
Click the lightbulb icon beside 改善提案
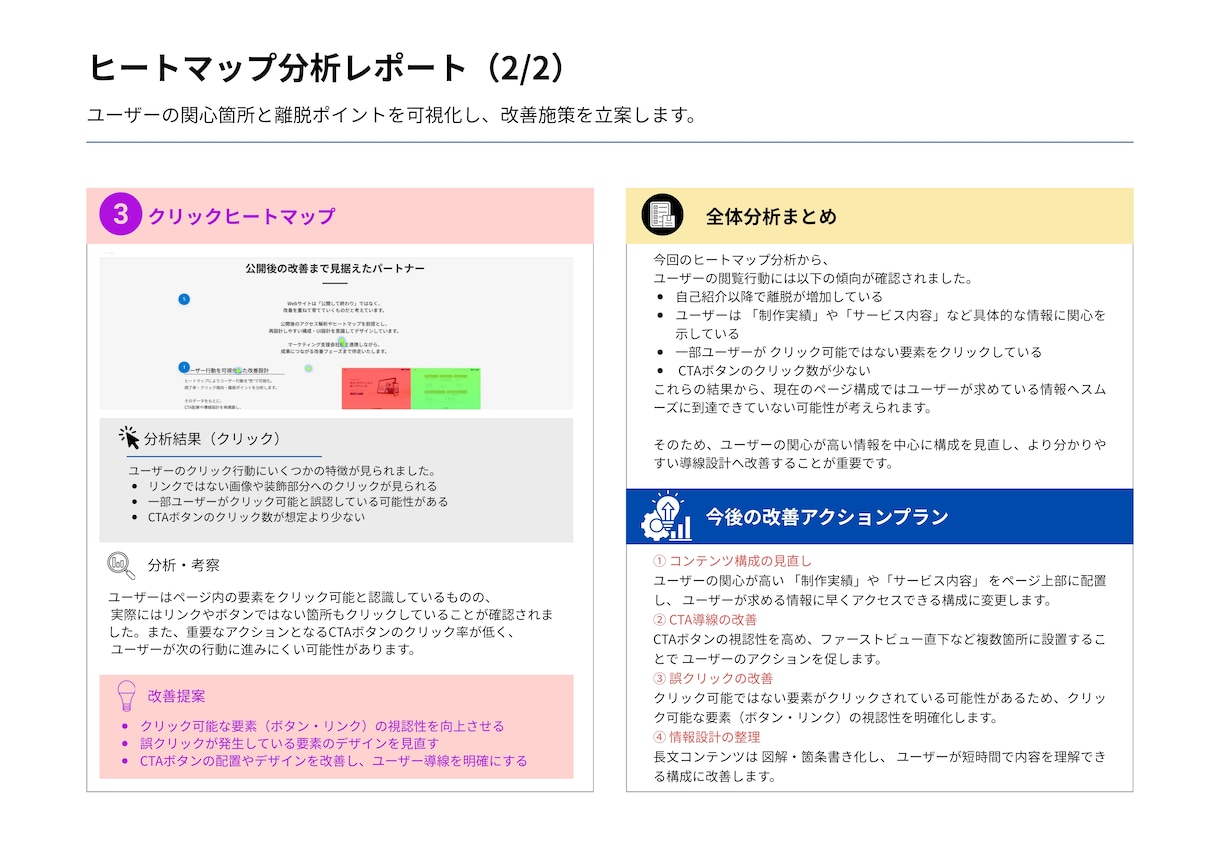pos(126,696)
